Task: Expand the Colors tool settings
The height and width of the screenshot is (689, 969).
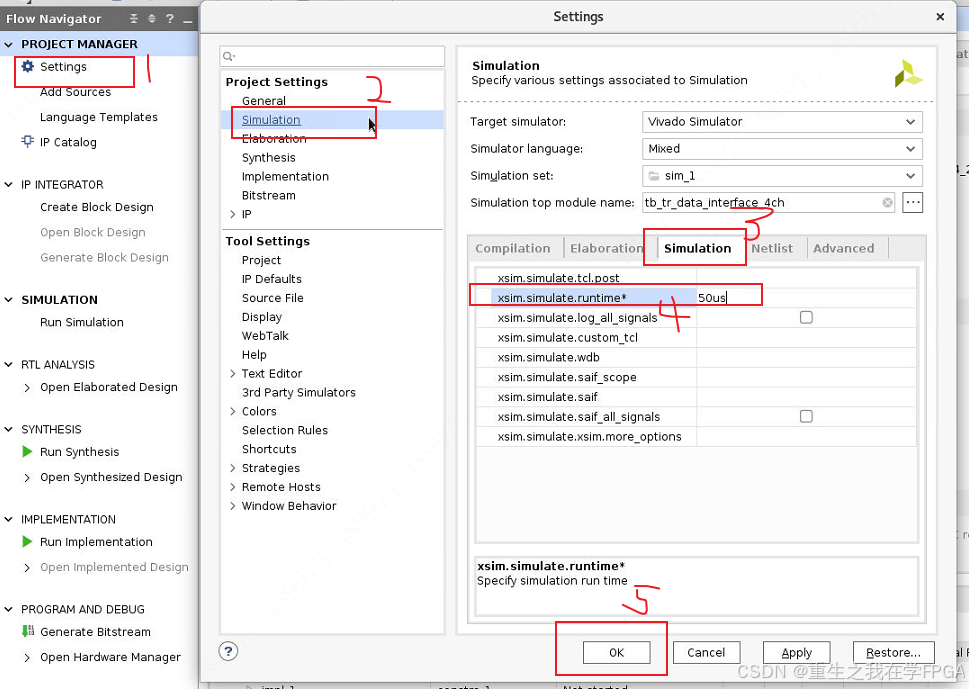Action: [233, 411]
